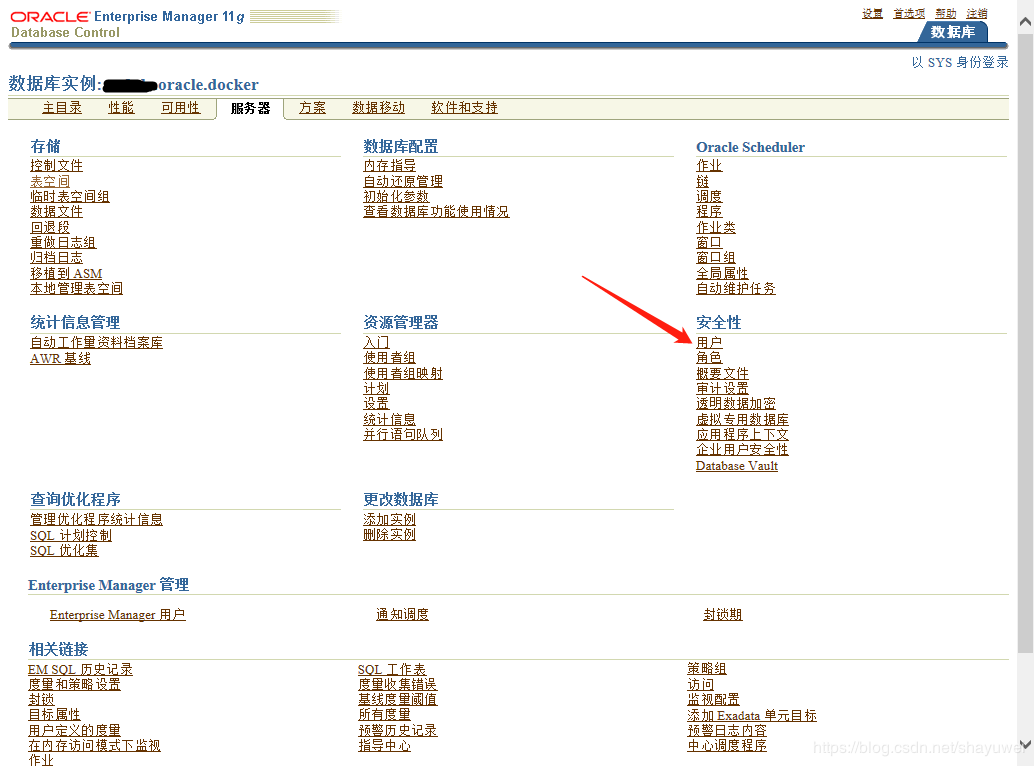Open 入门 under 资源管理器
The image size is (1034, 766).
(377, 343)
